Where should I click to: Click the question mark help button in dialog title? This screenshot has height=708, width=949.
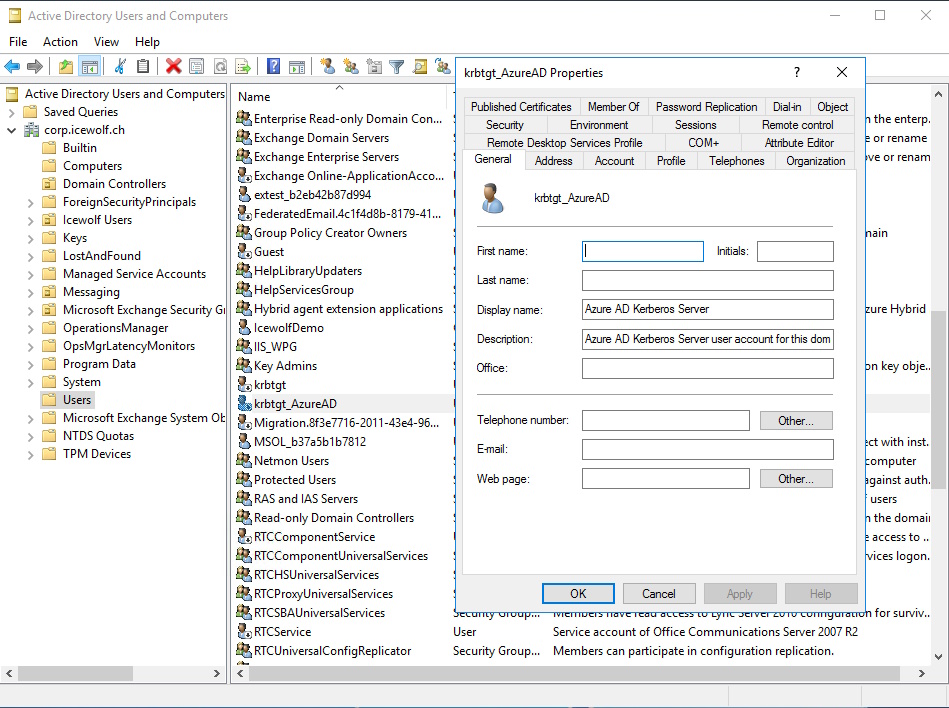click(797, 73)
